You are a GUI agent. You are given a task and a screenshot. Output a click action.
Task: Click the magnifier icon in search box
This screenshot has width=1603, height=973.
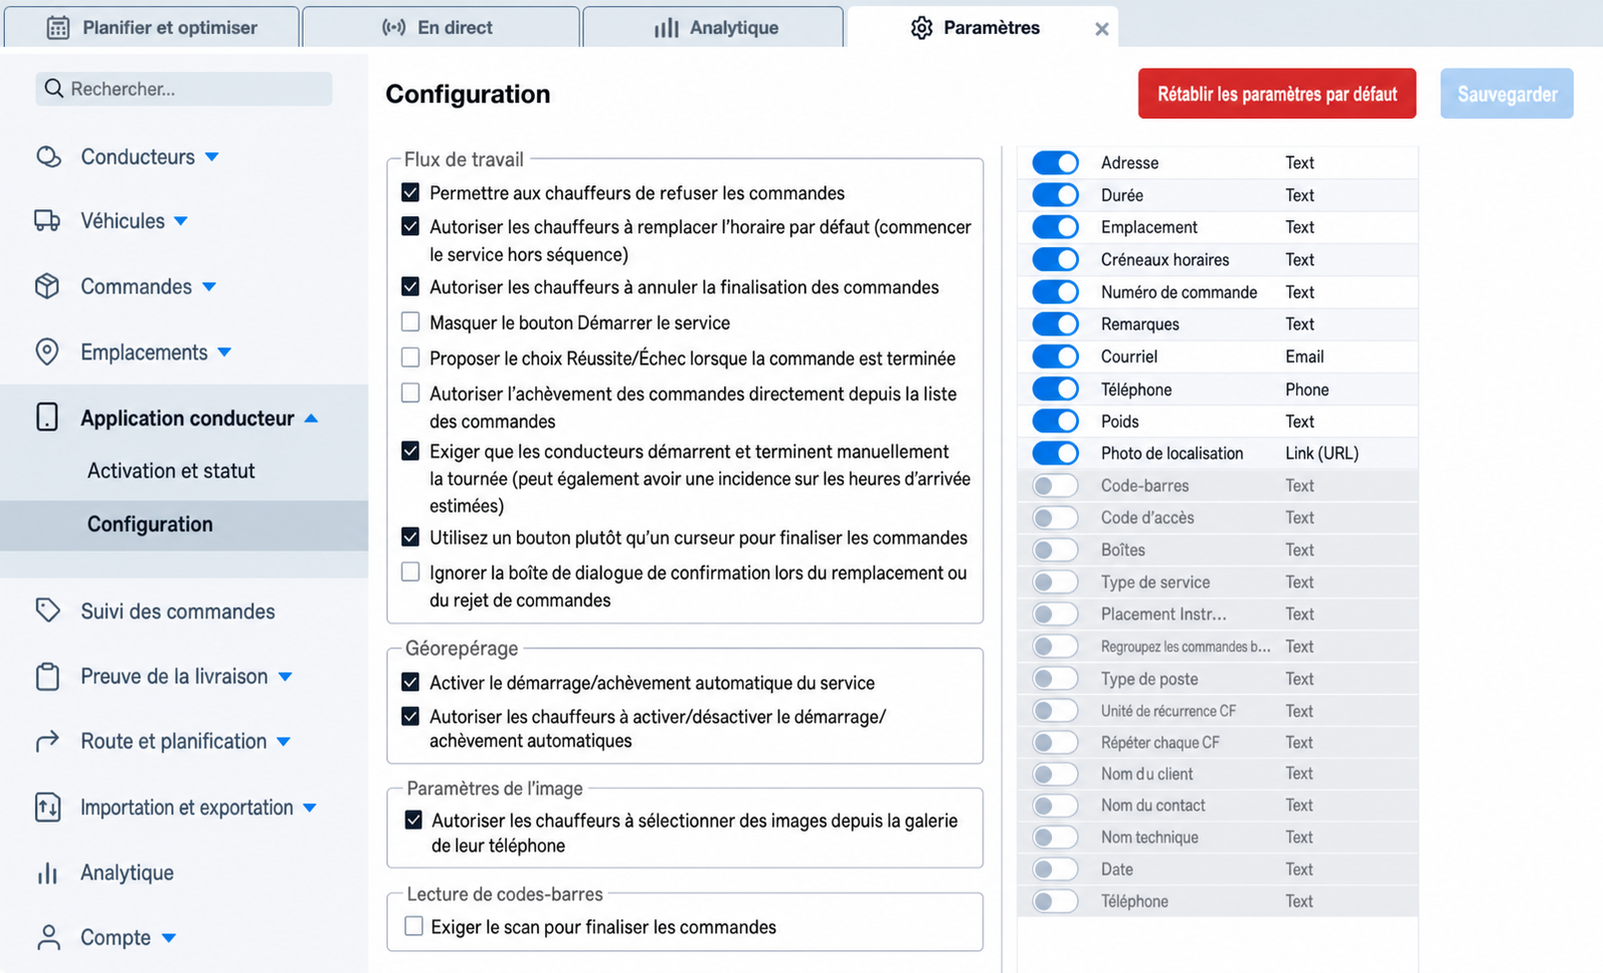click(x=54, y=89)
